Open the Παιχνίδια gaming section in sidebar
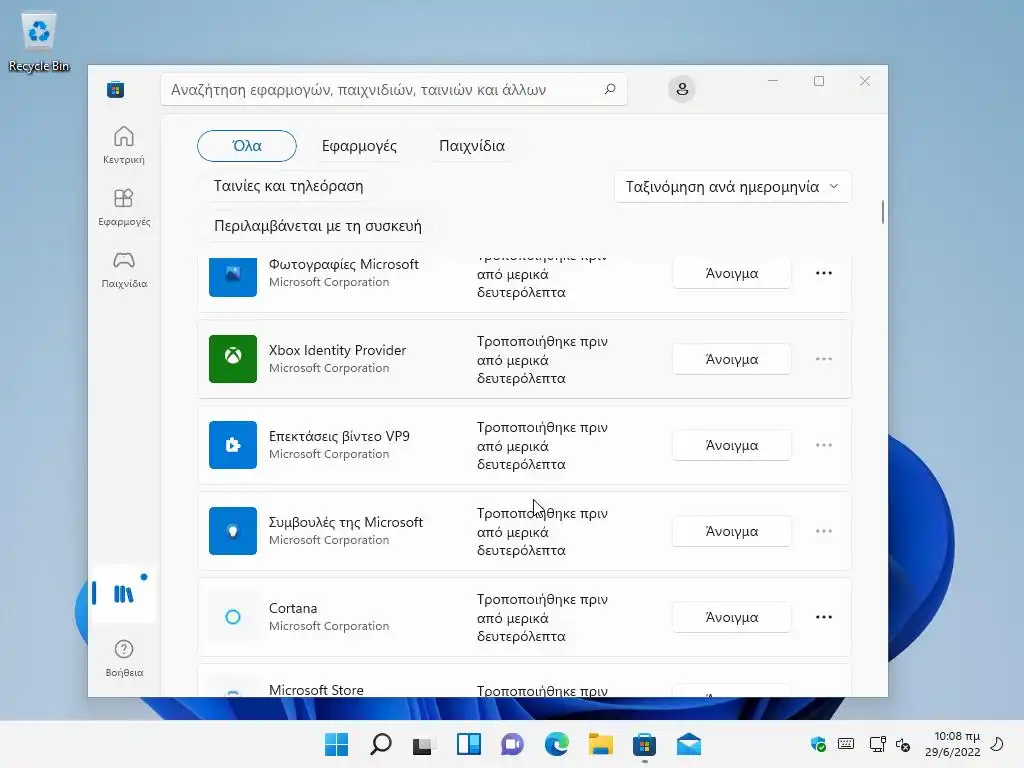Screen dimensions: 1024x768 click(x=123, y=269)
